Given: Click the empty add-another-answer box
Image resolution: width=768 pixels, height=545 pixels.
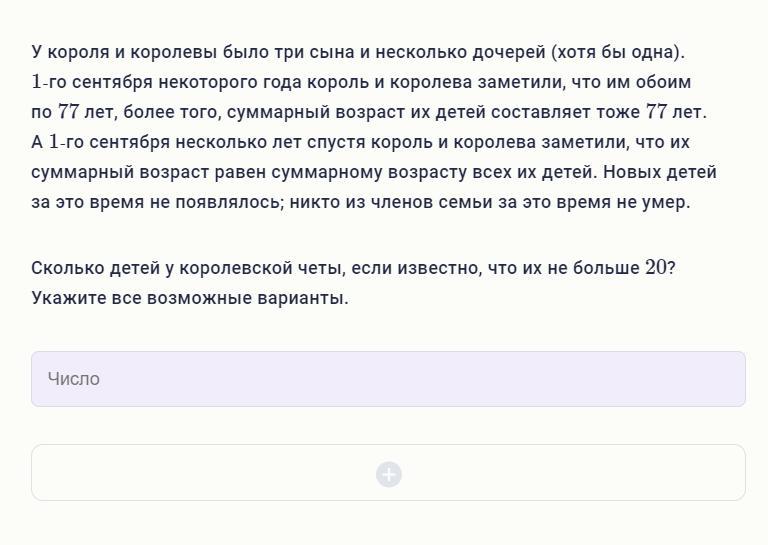Looking at the screenshot, I should (600, 473).
